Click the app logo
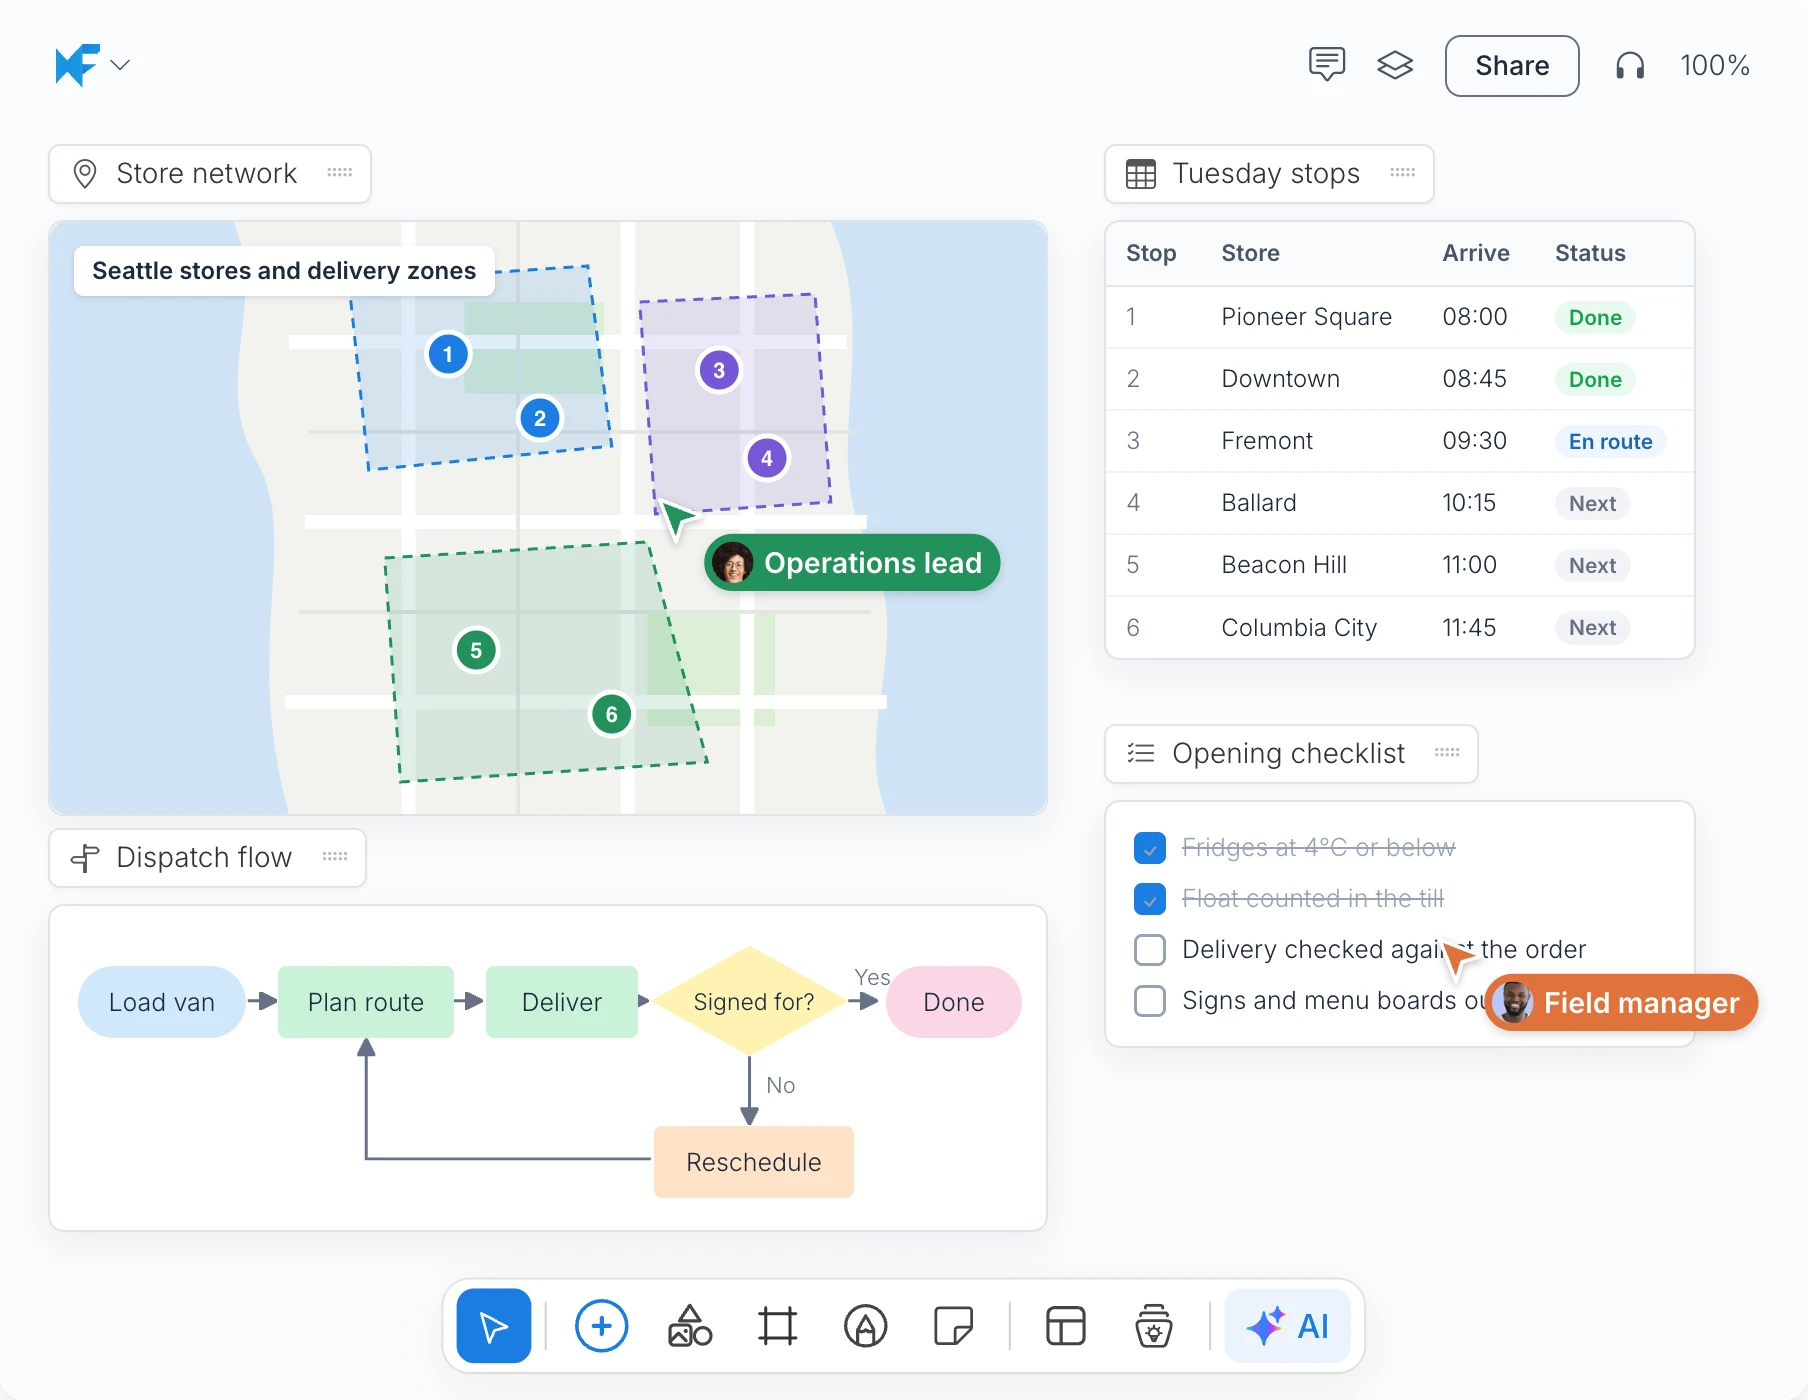Viewport: 1808px width, 1400px height. pyautogui.click(x=77, y=65)
